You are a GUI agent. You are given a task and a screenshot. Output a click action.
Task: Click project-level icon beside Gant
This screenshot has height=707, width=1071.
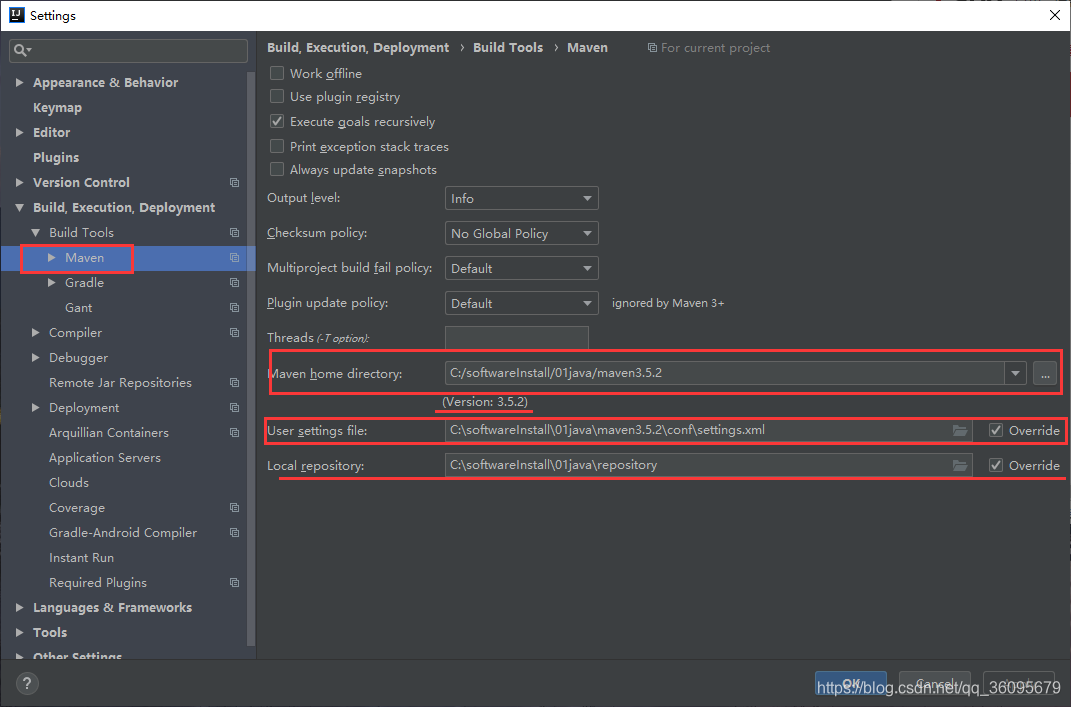234,307
